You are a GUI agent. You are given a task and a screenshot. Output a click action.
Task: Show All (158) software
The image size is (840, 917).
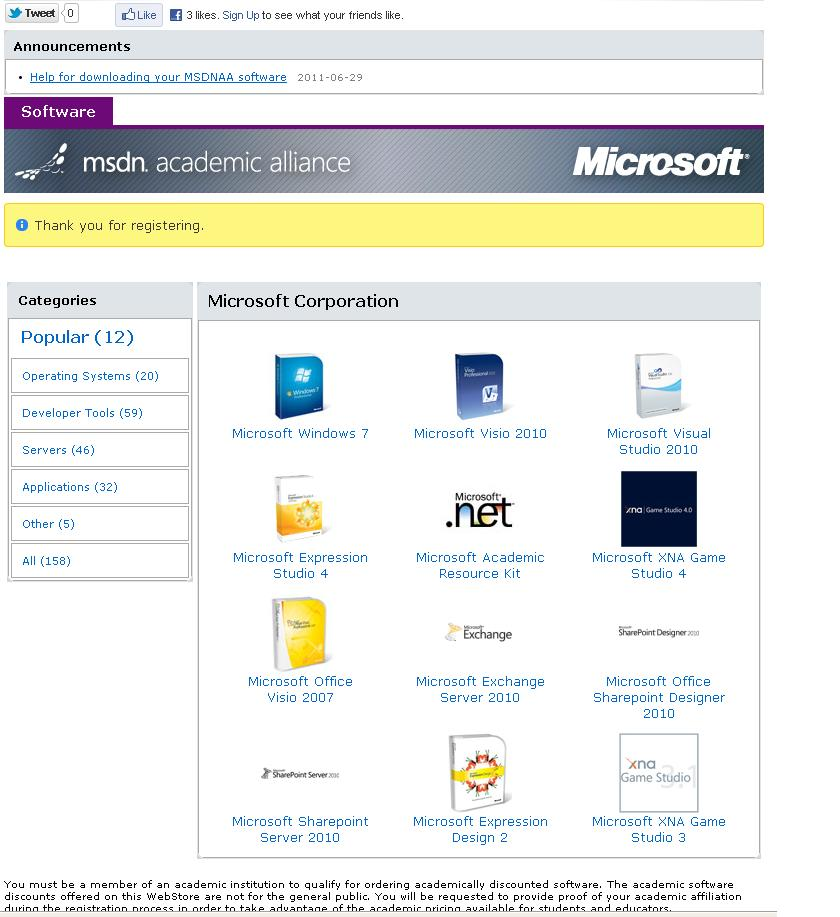[x=100, y=561]
